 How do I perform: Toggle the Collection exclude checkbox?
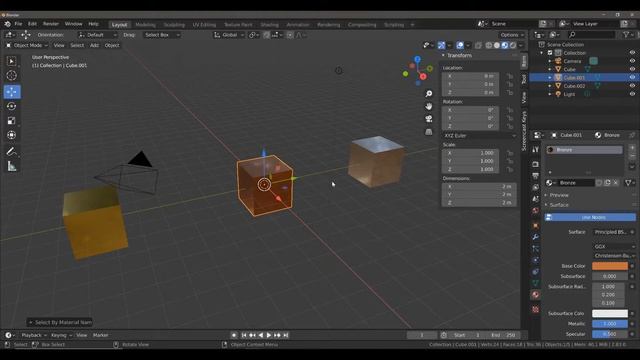click(x=550, y=53)
